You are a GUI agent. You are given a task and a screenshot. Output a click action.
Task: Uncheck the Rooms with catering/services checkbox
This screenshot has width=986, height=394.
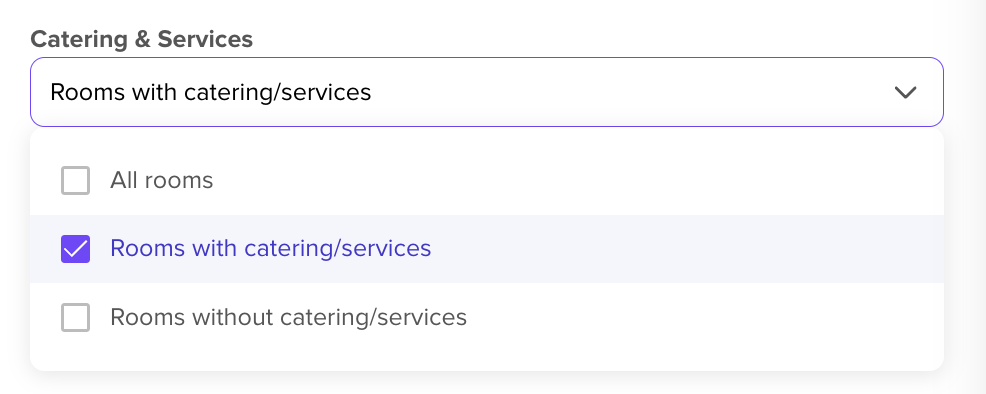pos(75,249)
